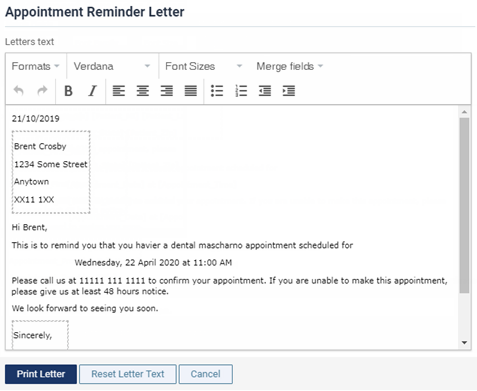Image resolution: width=477 pixels, height=391 pixels.
Task: Open the Merge fields menu
Action: 290,66
